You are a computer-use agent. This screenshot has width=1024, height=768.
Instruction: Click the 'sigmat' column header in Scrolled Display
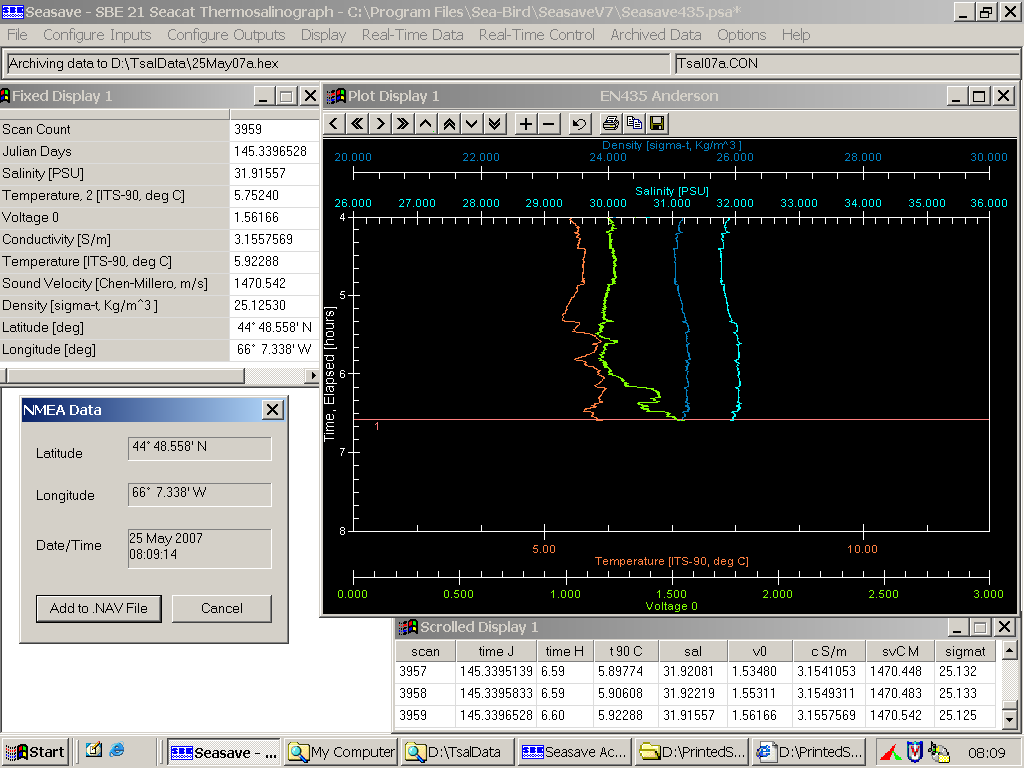965,651
